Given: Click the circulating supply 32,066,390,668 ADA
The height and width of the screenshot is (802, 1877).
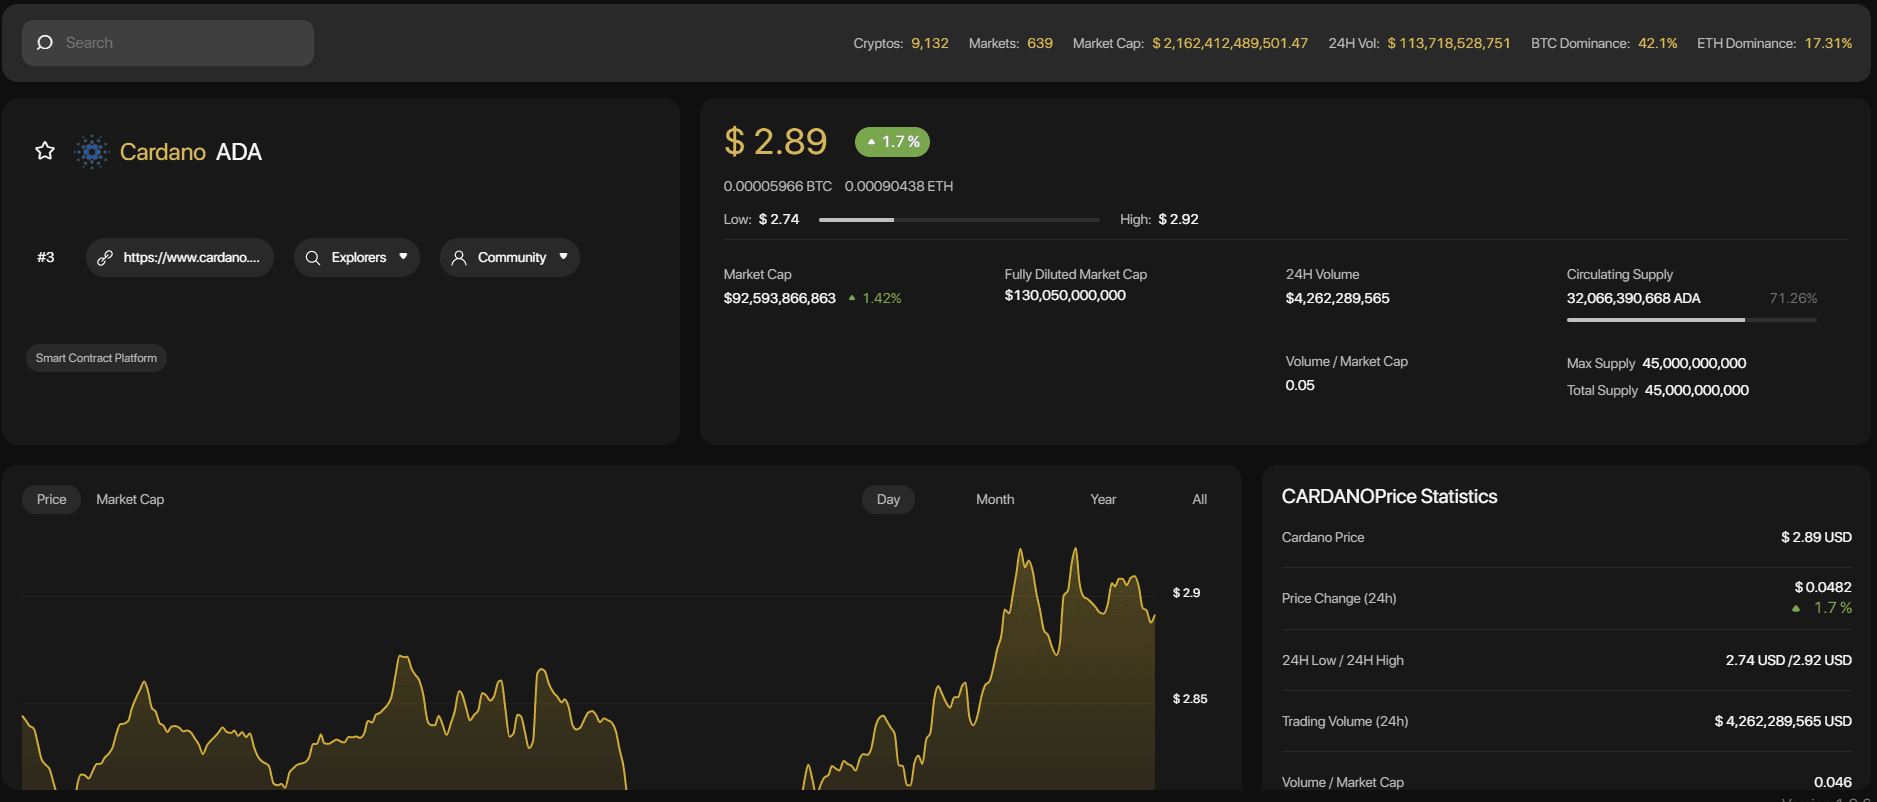Looking at the screenshot, I should coord(1633,298).
